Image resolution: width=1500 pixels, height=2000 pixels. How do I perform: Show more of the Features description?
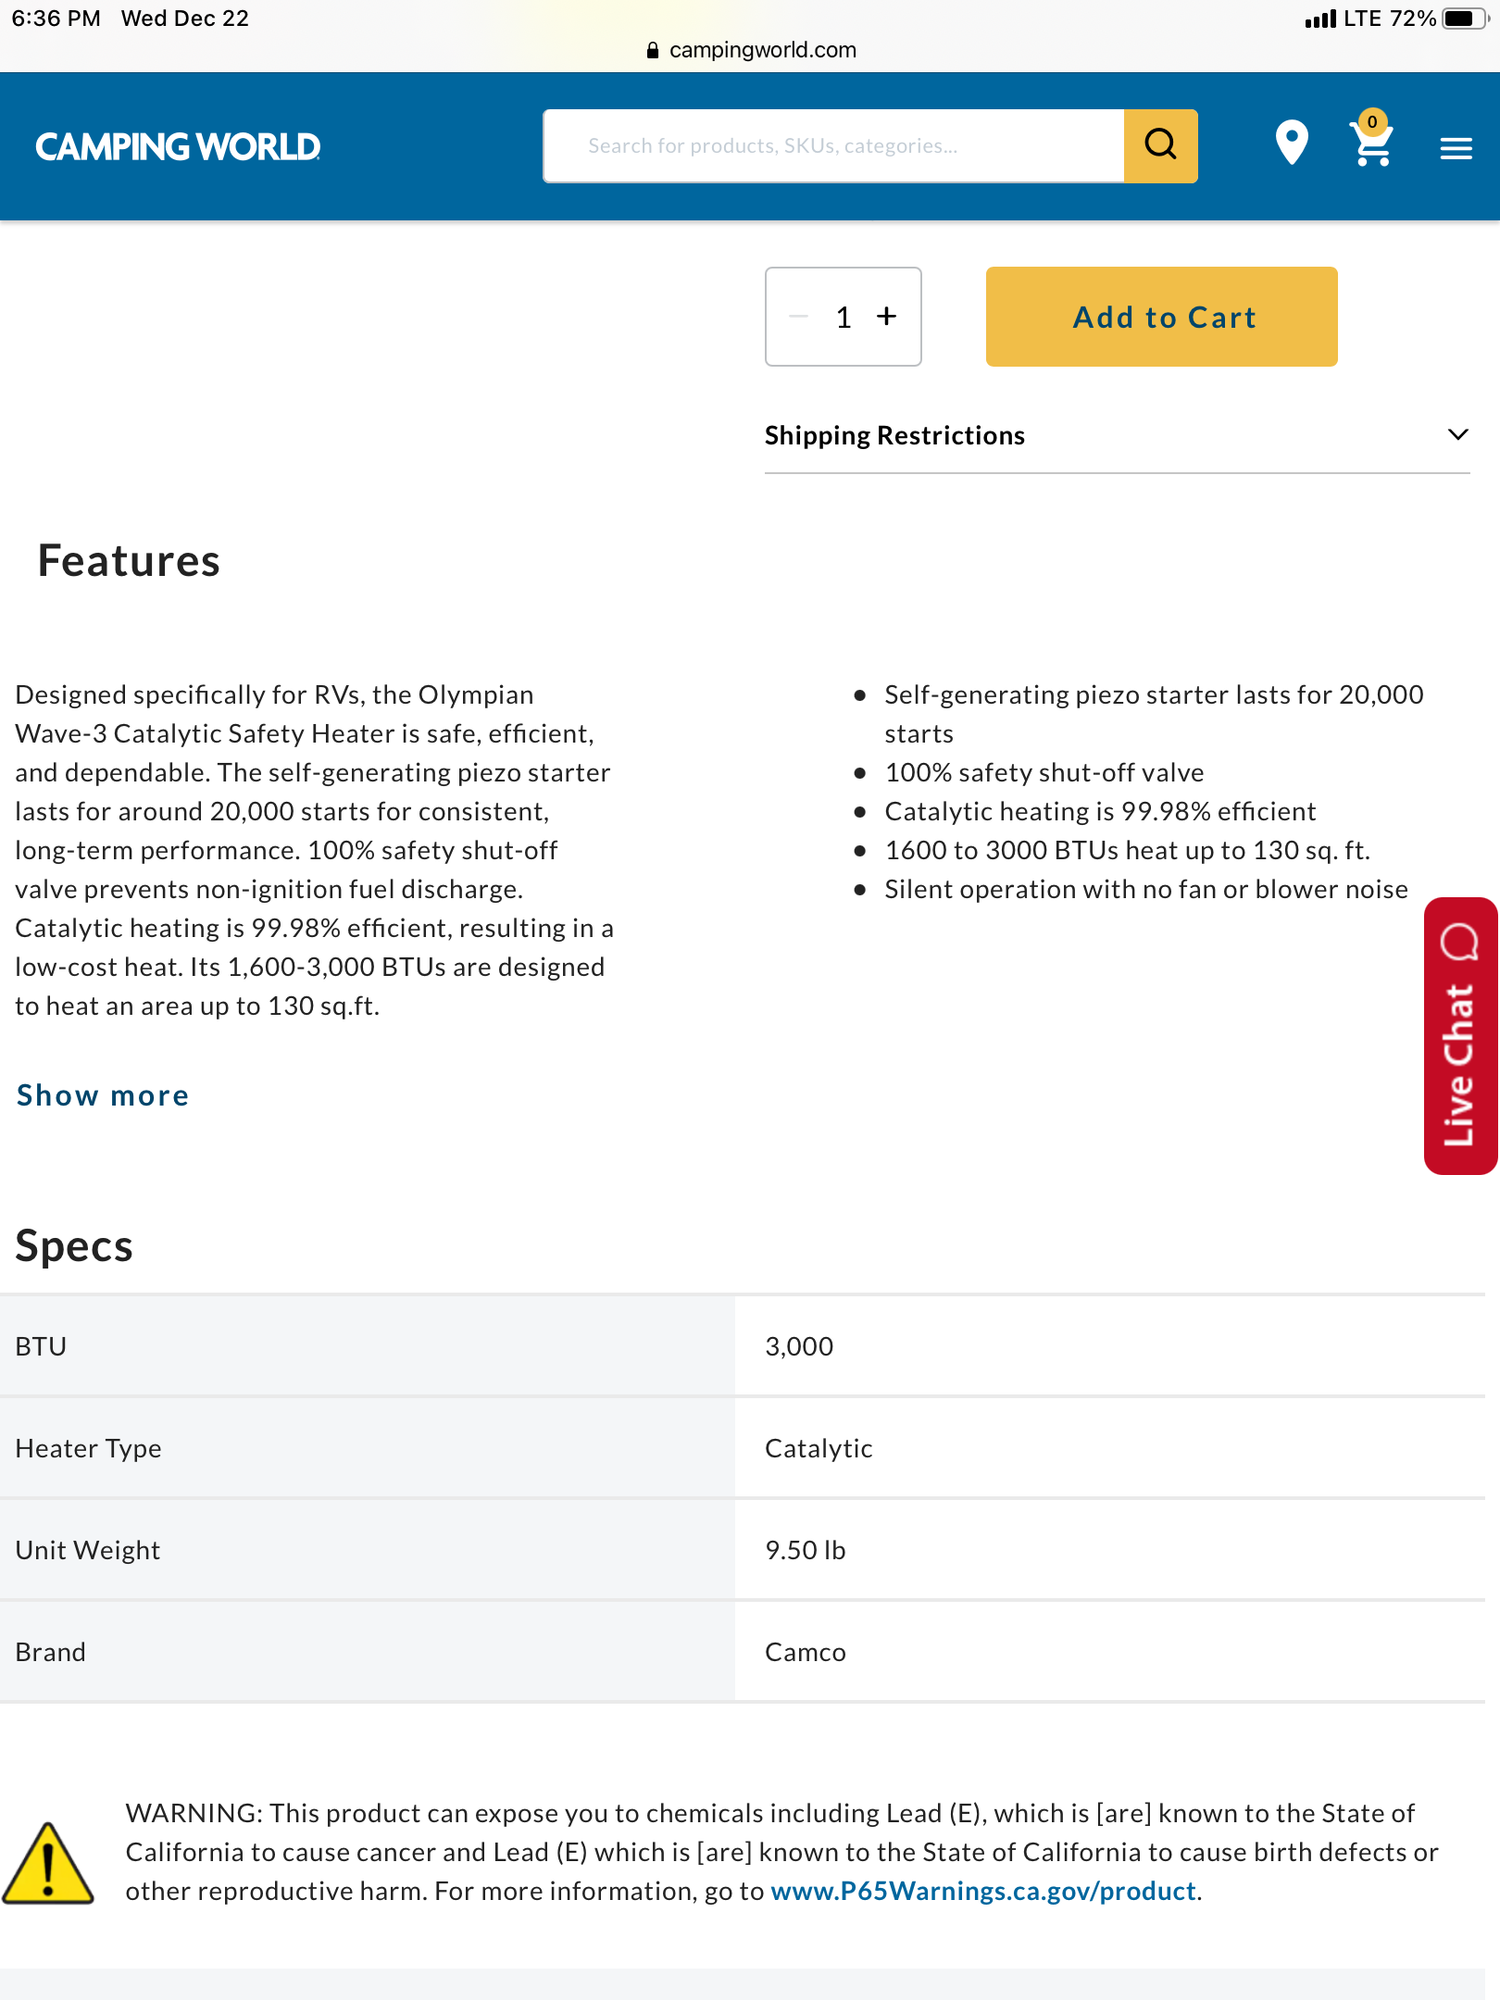point(103,1095)
